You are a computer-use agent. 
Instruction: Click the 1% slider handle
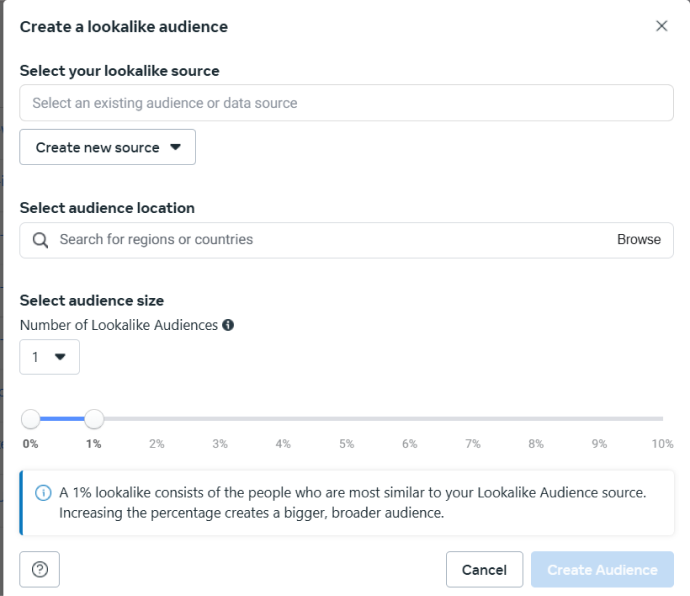(94, 419)
